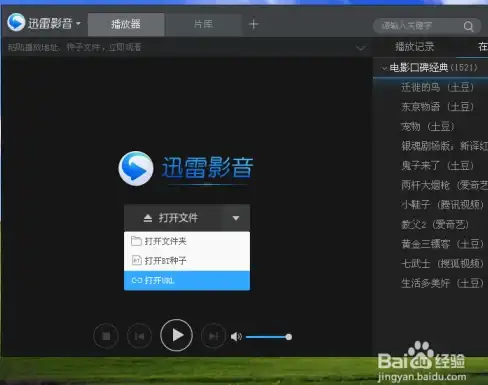
Task: Switch to the 播放器 tab
Action: (x=126, y=24)
